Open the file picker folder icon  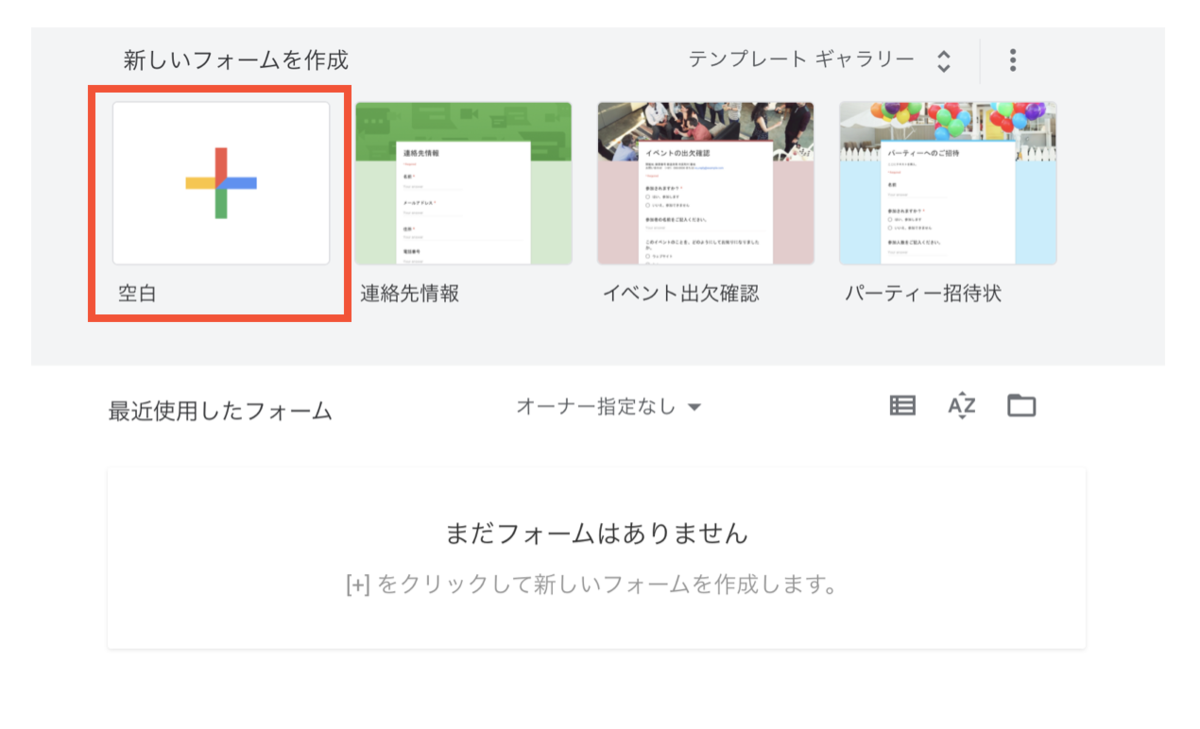coord(1021,405)
